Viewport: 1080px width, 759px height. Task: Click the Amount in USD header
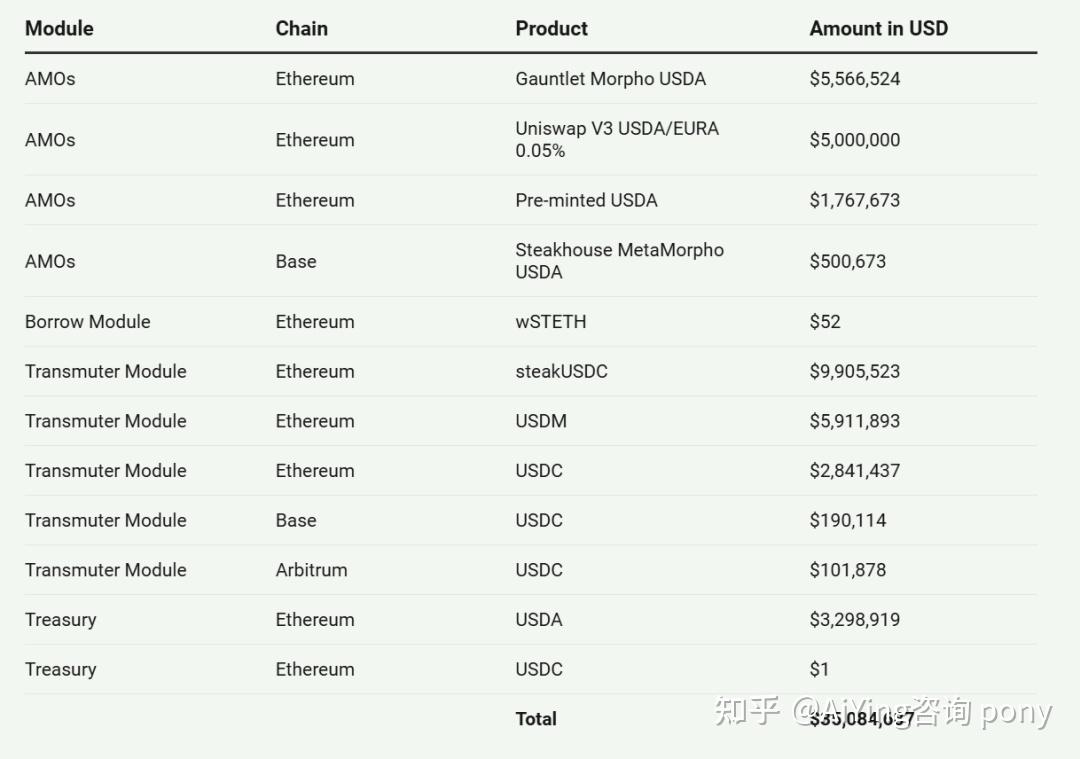(878, 29)
